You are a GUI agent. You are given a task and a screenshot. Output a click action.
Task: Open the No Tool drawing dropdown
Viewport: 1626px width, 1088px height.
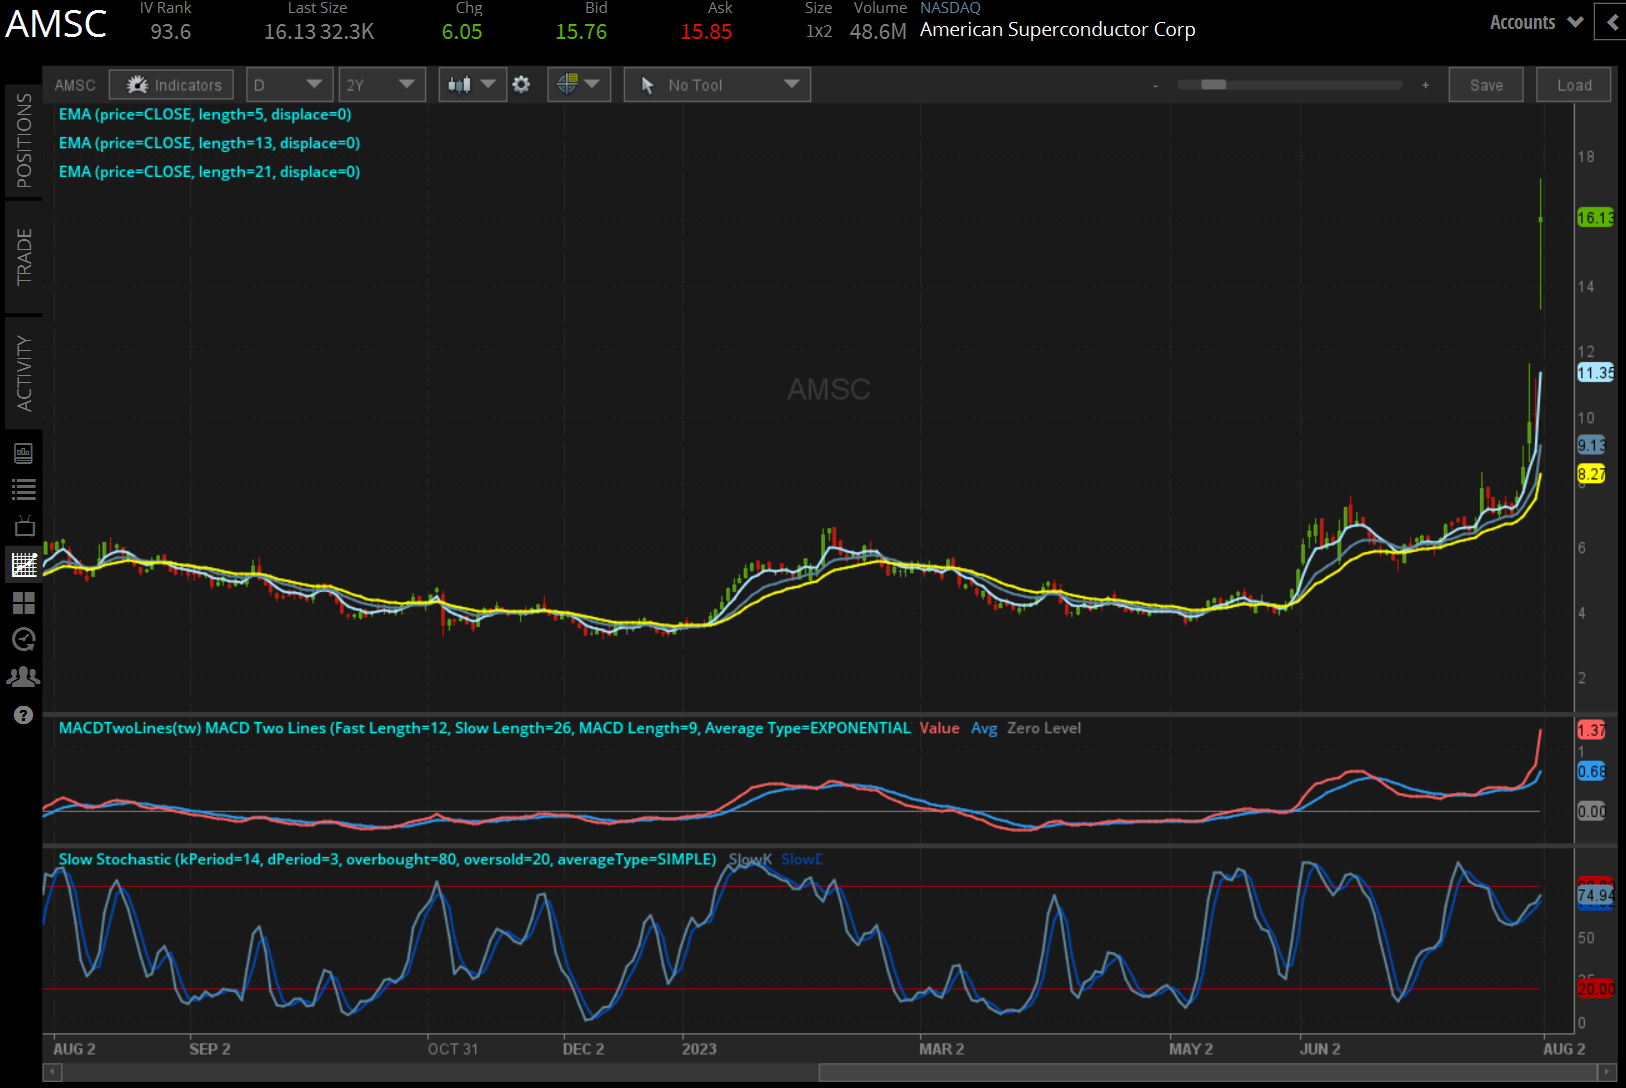point(716,84)
